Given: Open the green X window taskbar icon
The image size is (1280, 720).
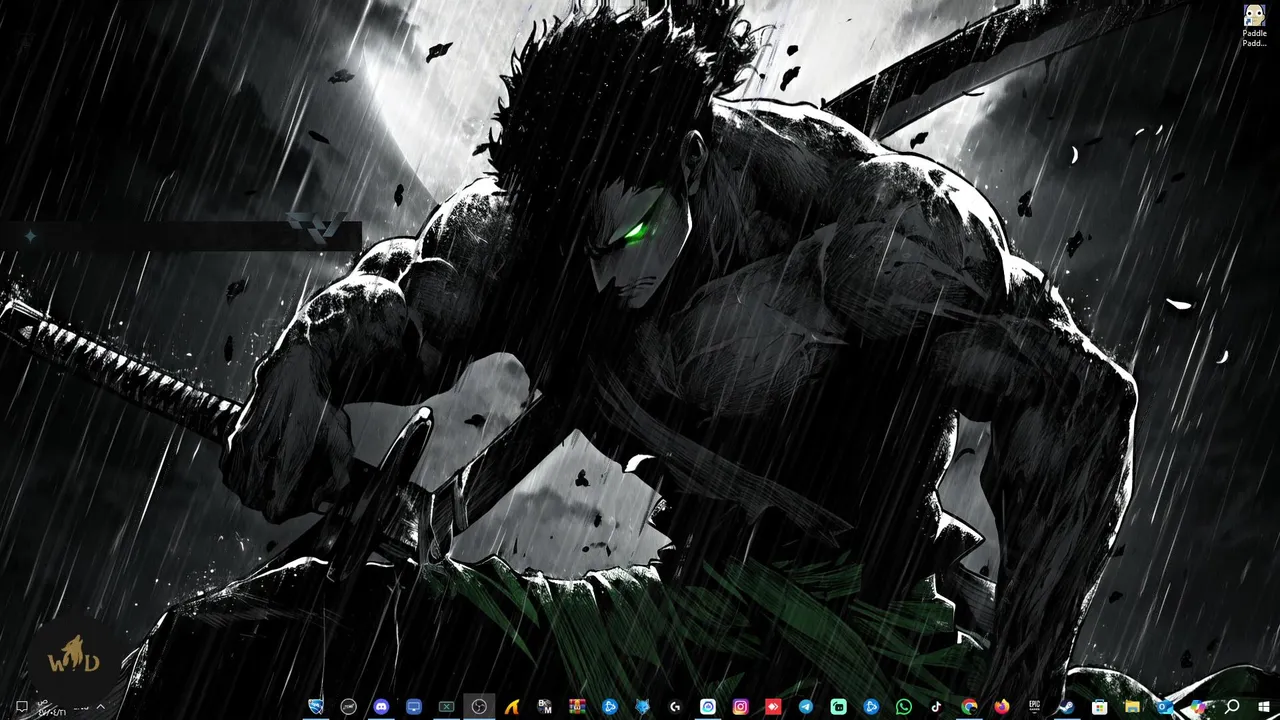Looking at the screenshot, I should 446,707.
